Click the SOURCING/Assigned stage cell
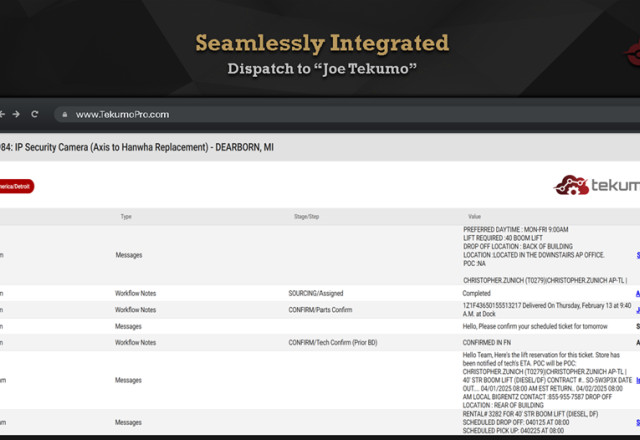Screen dimensions: 640x440 (316, 293)
